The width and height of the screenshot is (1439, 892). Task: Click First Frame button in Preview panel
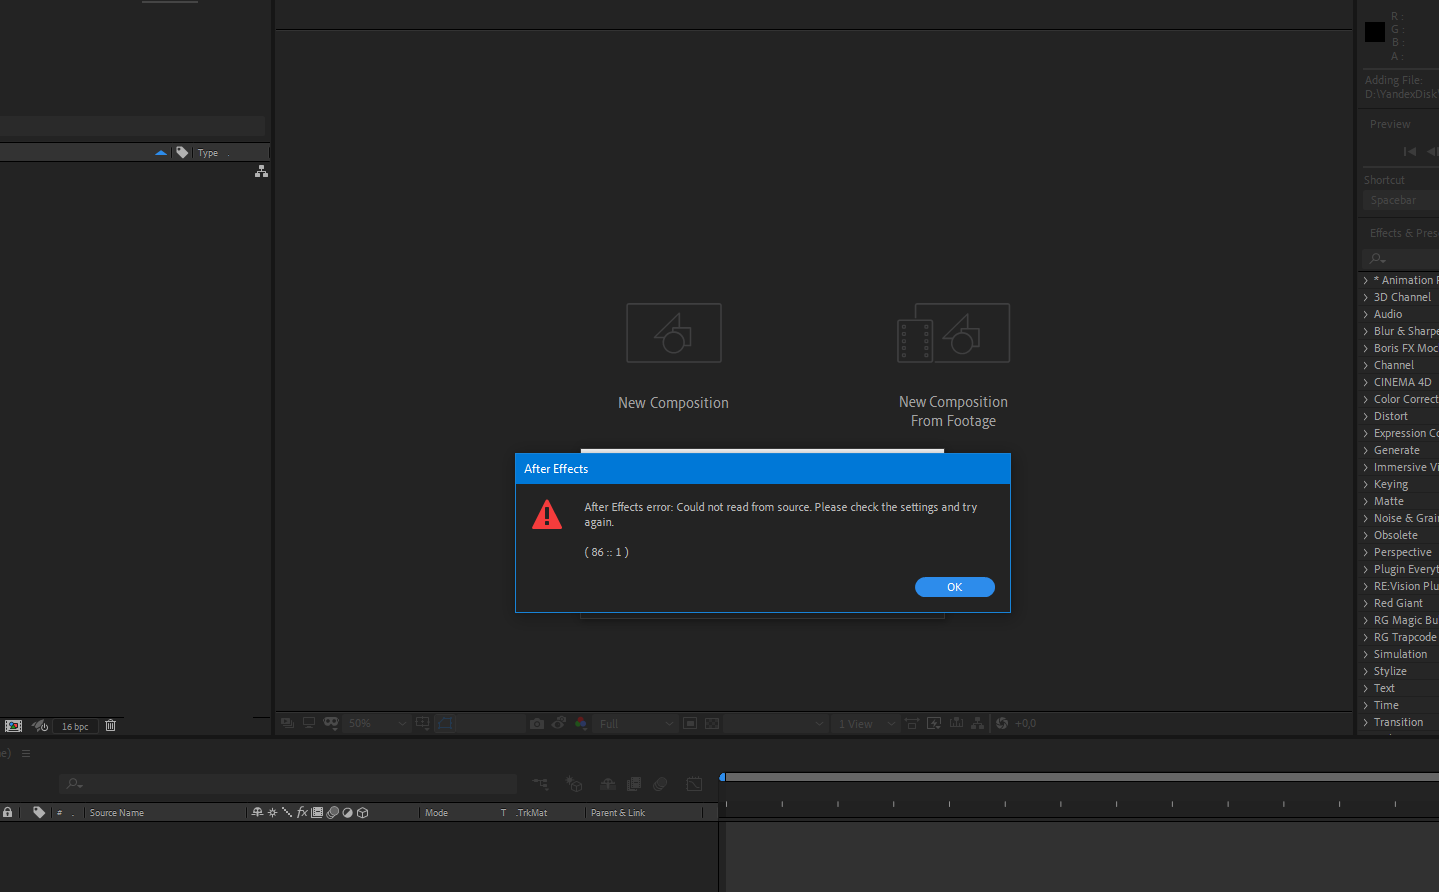point(1410,151)
